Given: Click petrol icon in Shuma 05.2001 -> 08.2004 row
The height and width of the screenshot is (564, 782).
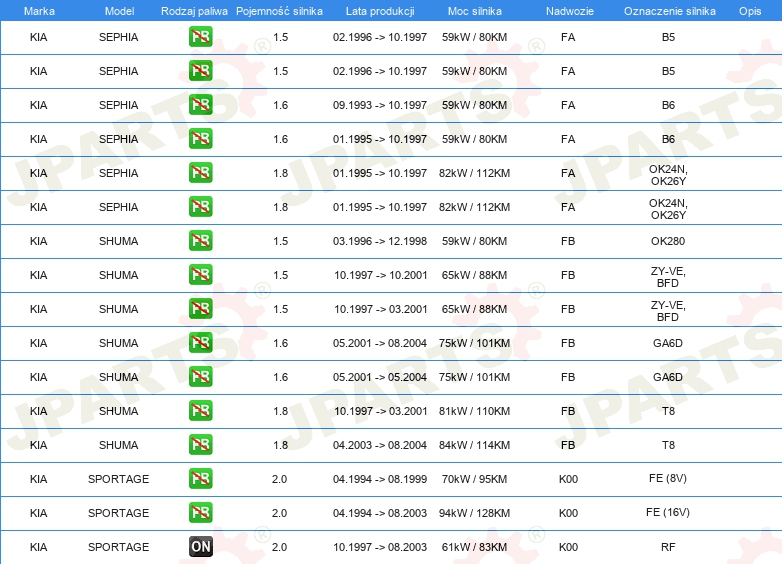Looking at the screenshot, I should click(201, 343).
